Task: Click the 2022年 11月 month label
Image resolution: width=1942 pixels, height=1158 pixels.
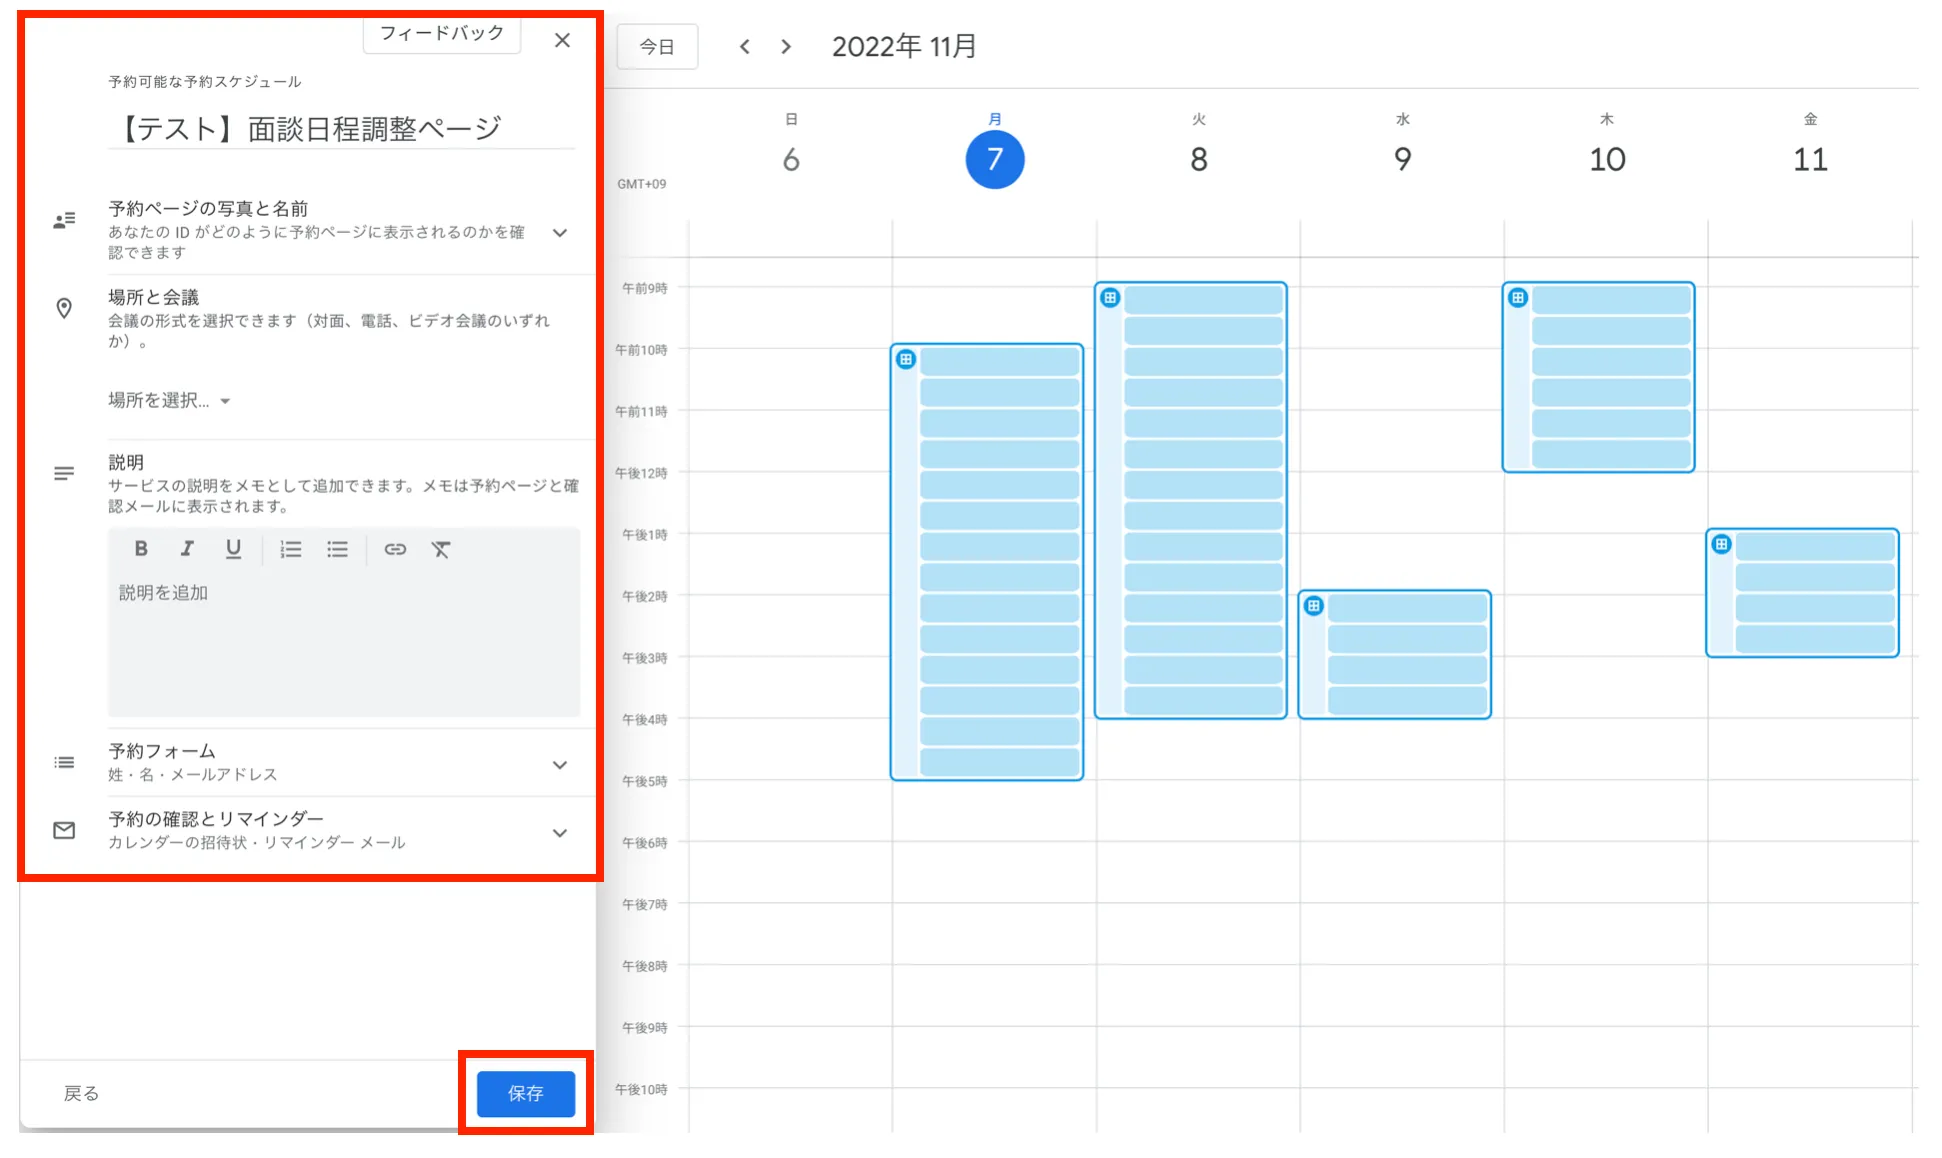Action: (904, 46)
